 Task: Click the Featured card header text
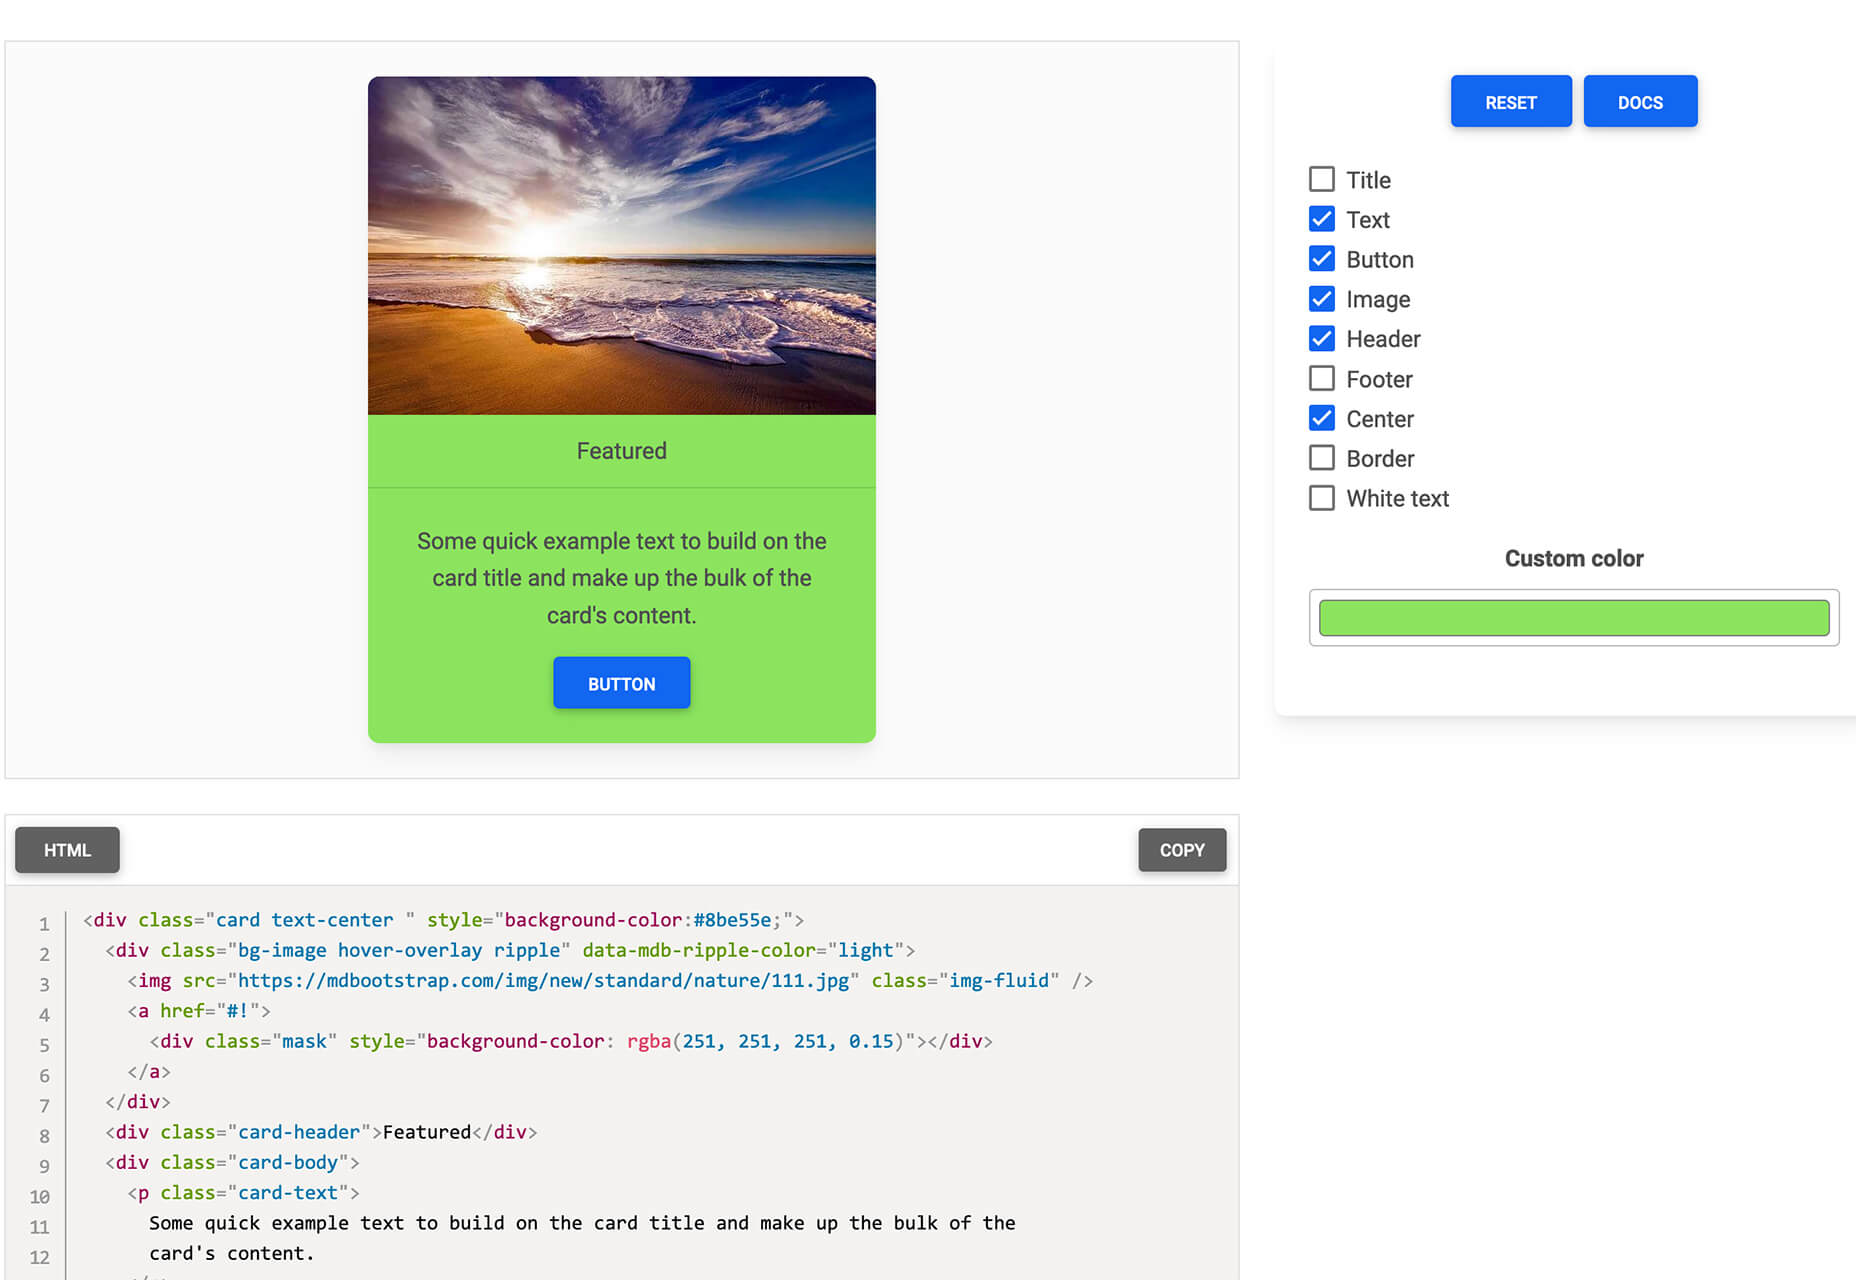coord(621,451)
